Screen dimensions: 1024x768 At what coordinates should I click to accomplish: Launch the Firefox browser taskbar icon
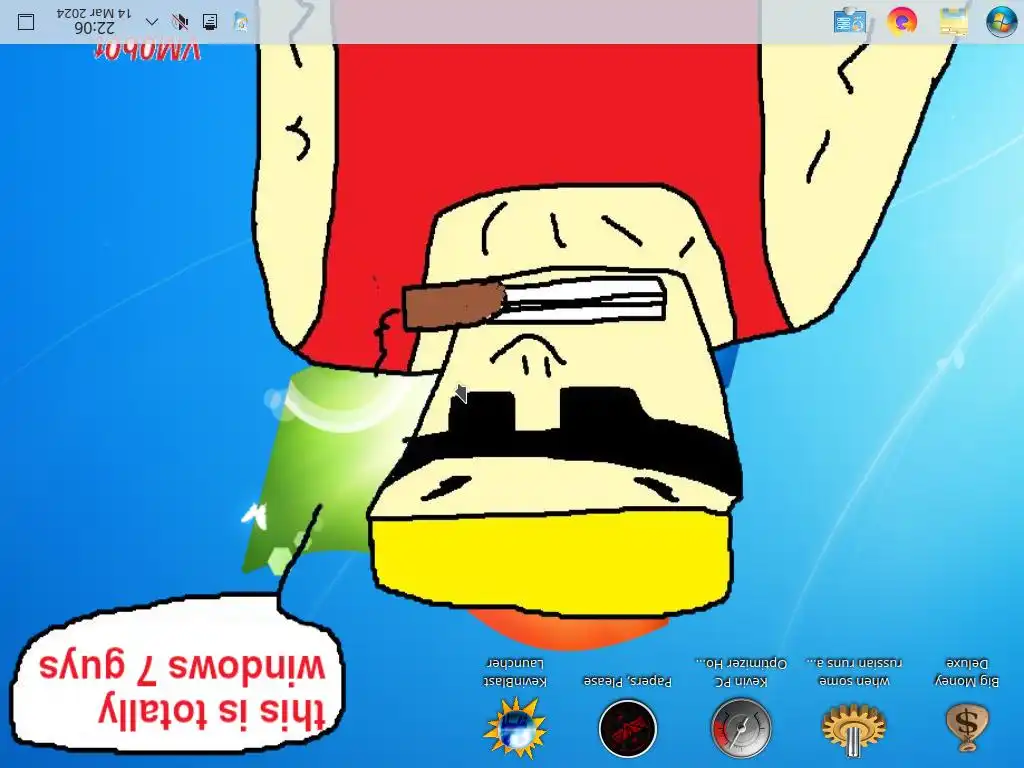[x=901, y=22]
